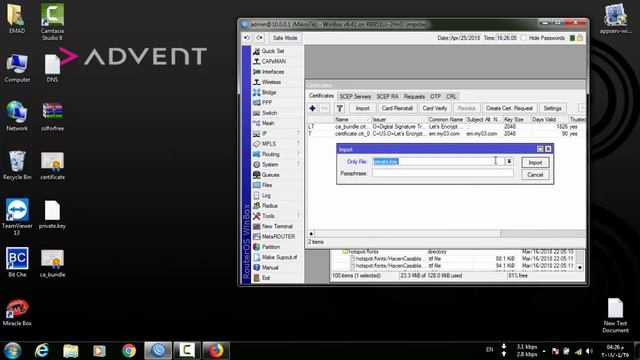
Task: Click Make Supout.rf in sidebar
Action: (x=279, y=257)
